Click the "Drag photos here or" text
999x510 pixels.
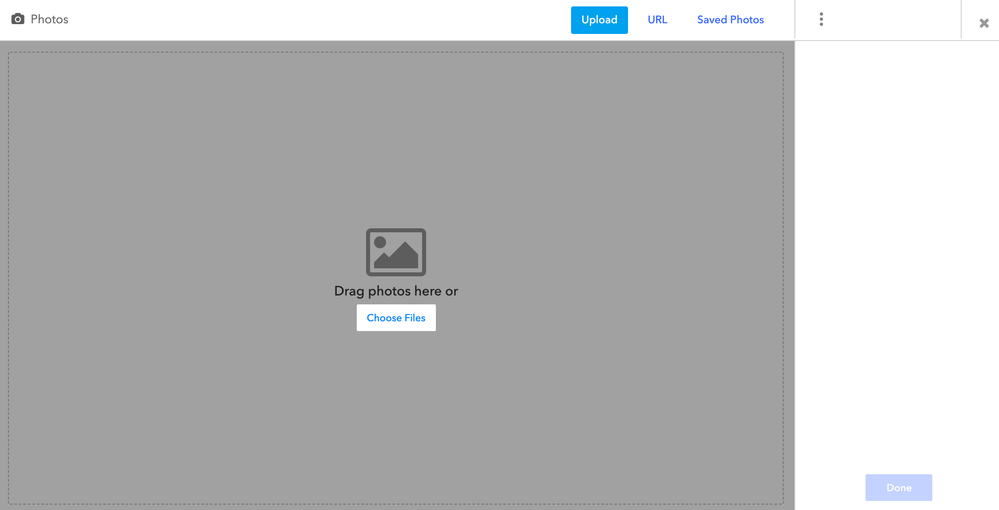[396, 291]
